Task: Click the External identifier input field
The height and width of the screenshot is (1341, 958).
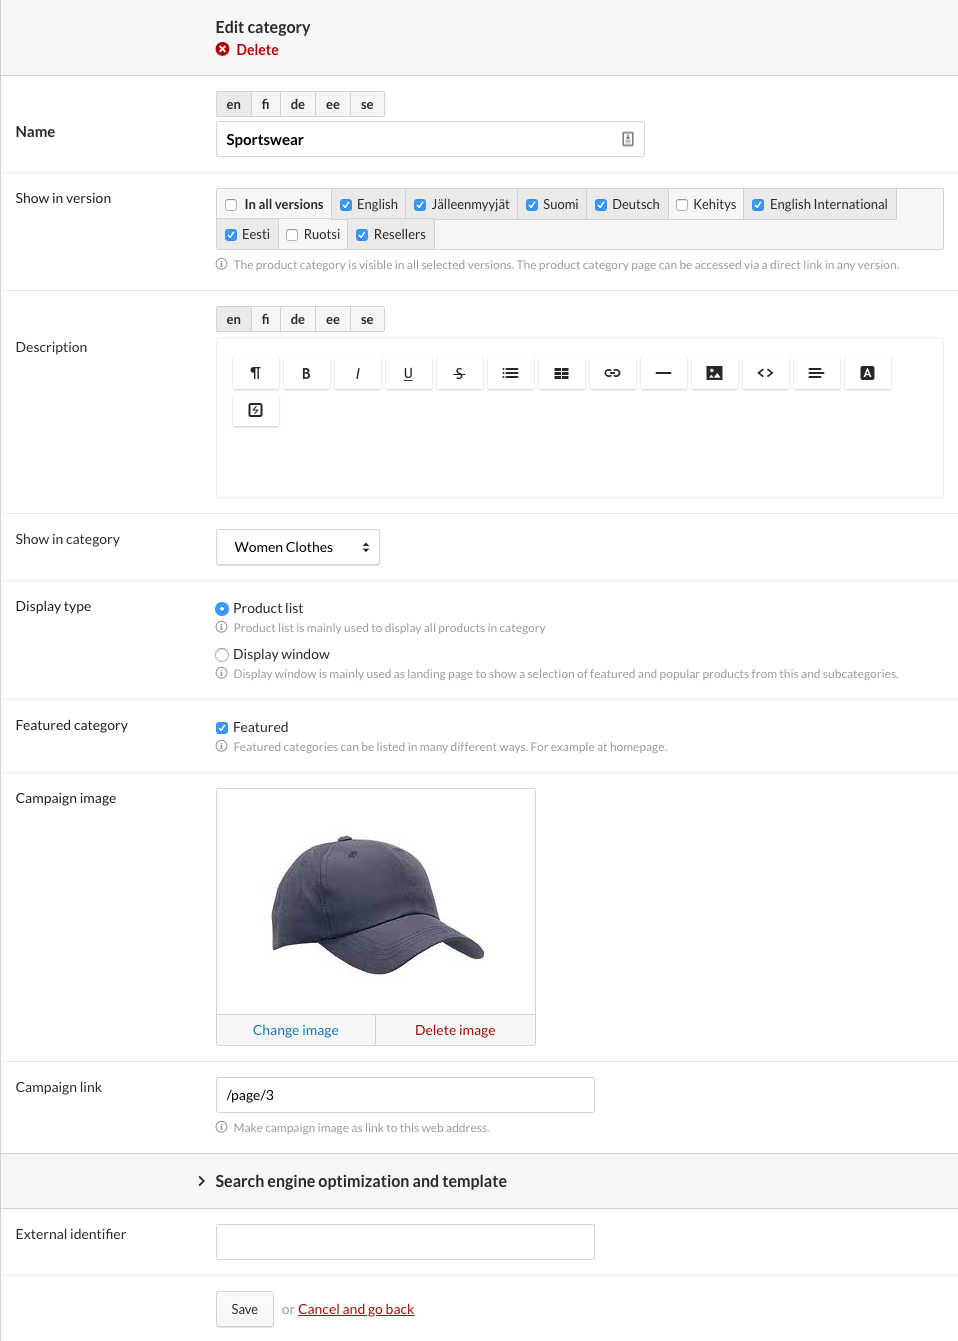Action: point(405,1242)
